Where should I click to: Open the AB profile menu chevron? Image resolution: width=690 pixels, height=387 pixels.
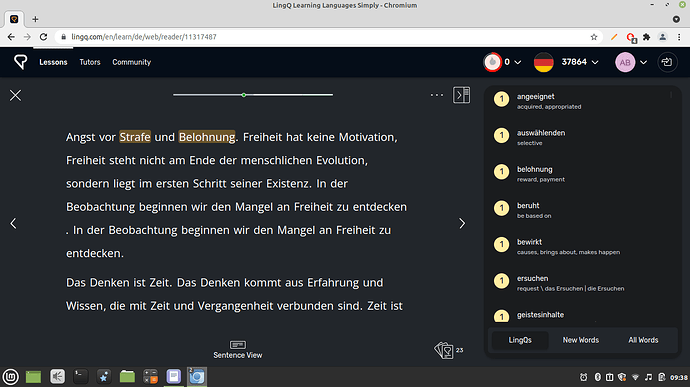point(643,62)
